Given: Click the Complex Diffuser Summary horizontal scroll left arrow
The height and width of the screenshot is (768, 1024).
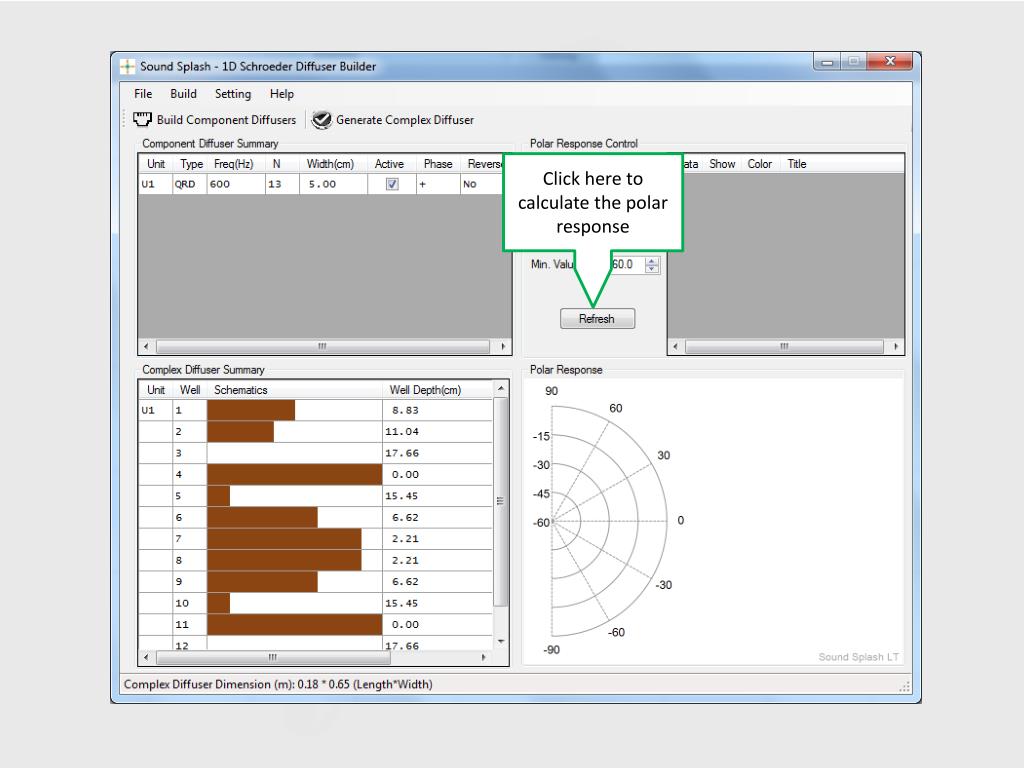Looking at the screenshot, I should tap(146, 658).
